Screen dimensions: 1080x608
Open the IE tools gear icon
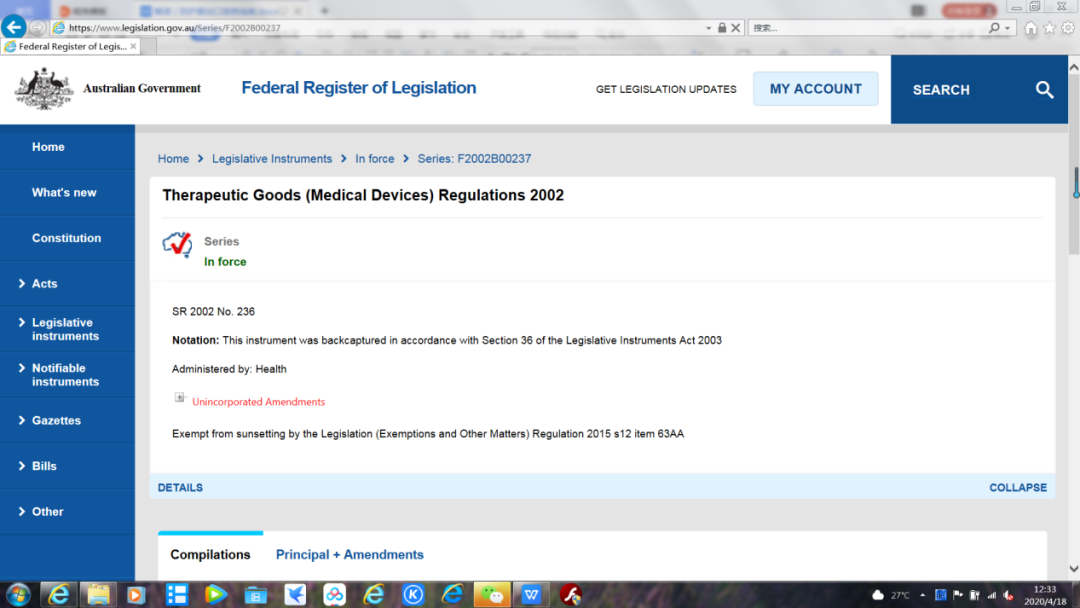tap(1066, 28)
